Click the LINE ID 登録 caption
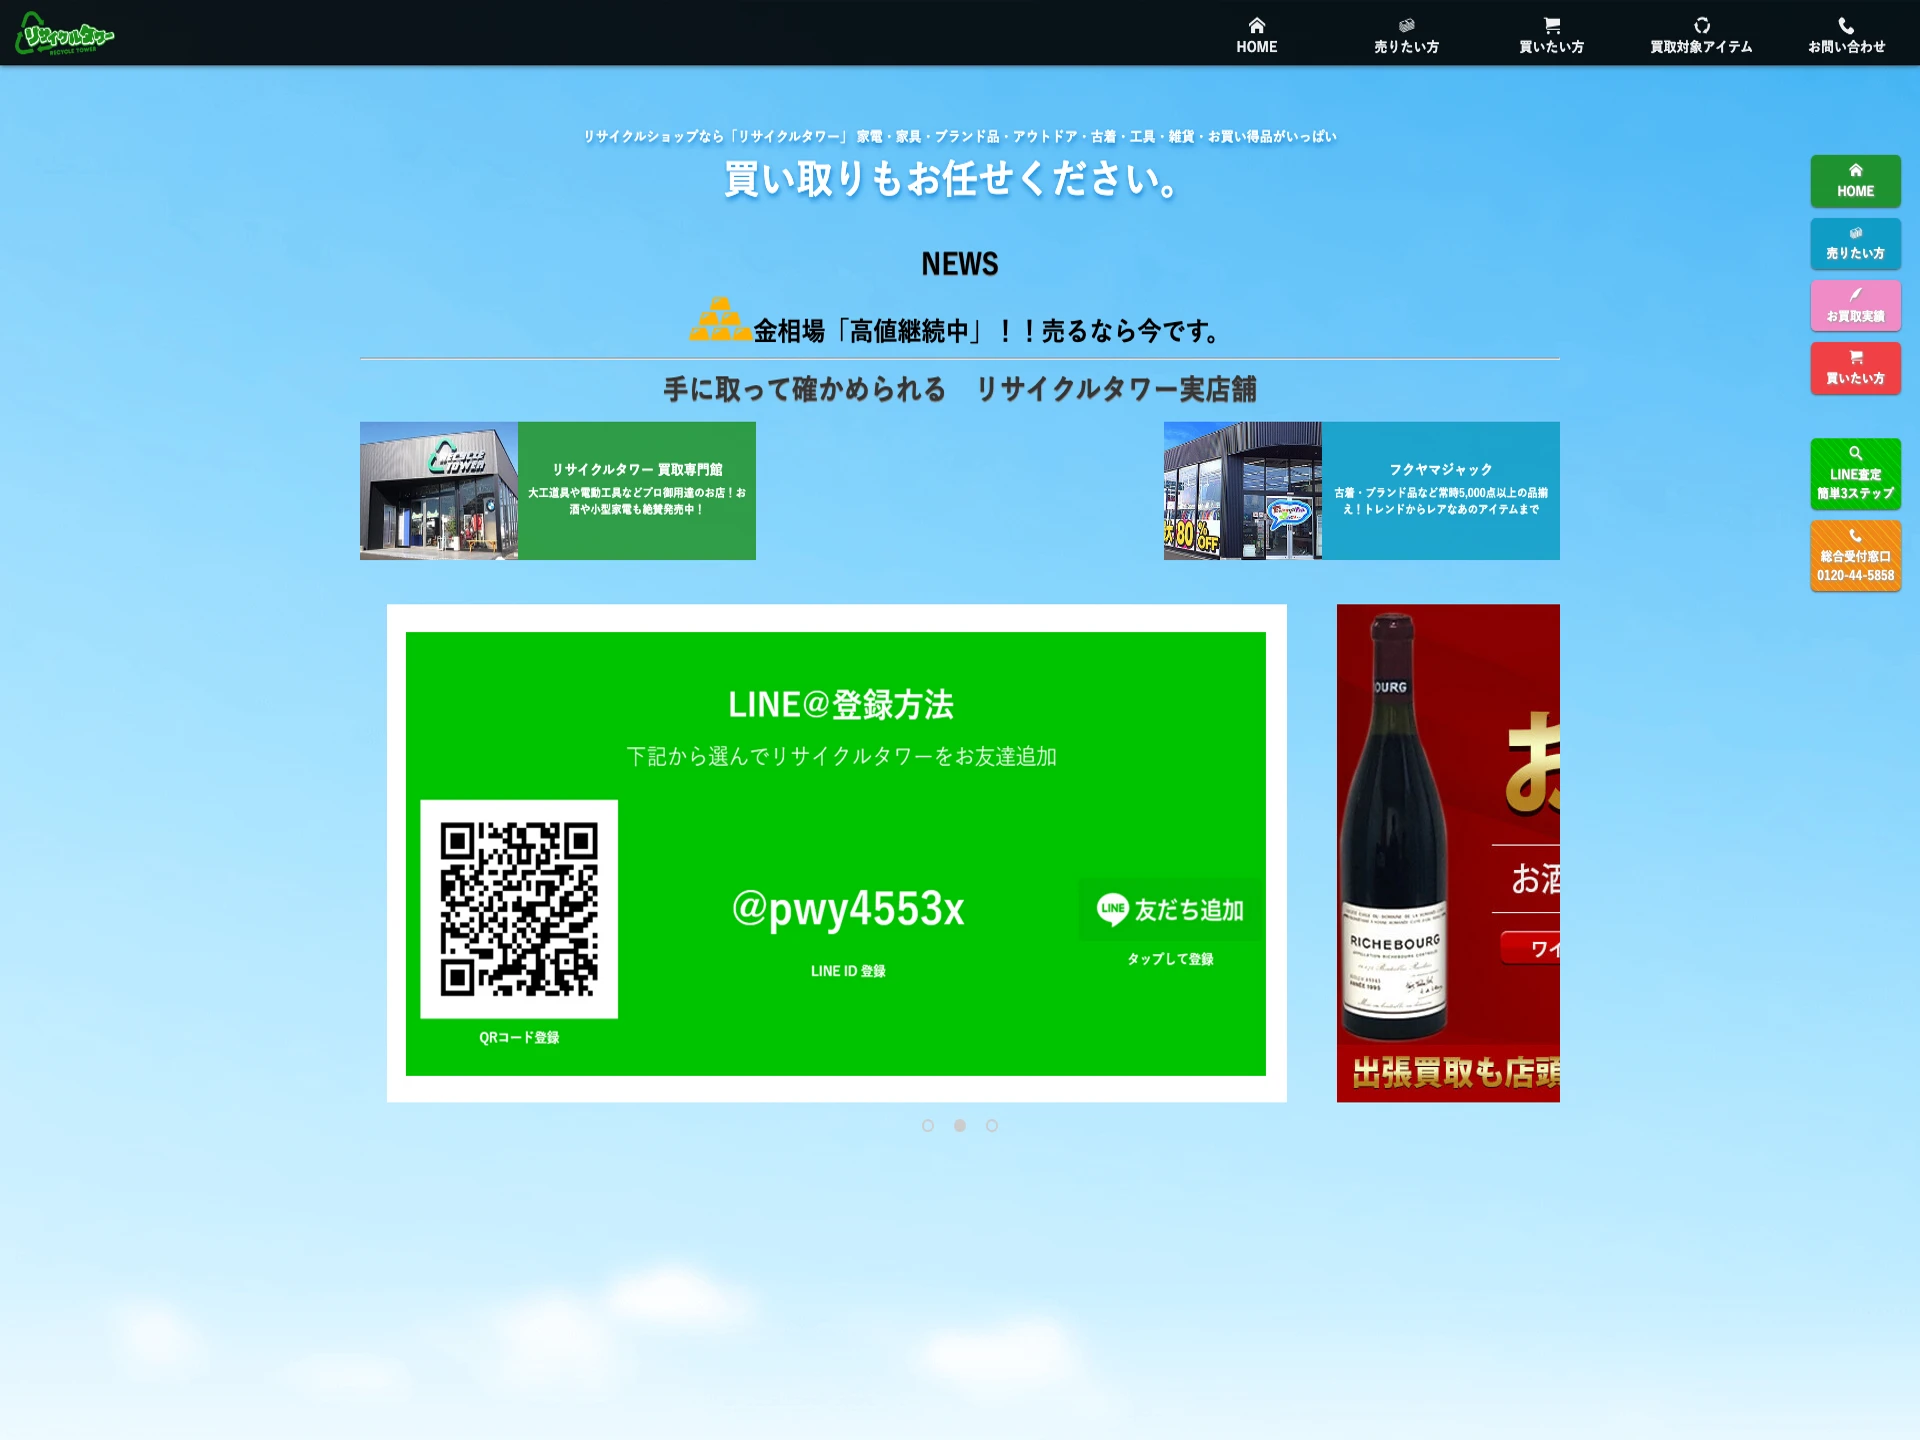This screenshot has width=1920, height=1440. [848, 971]
